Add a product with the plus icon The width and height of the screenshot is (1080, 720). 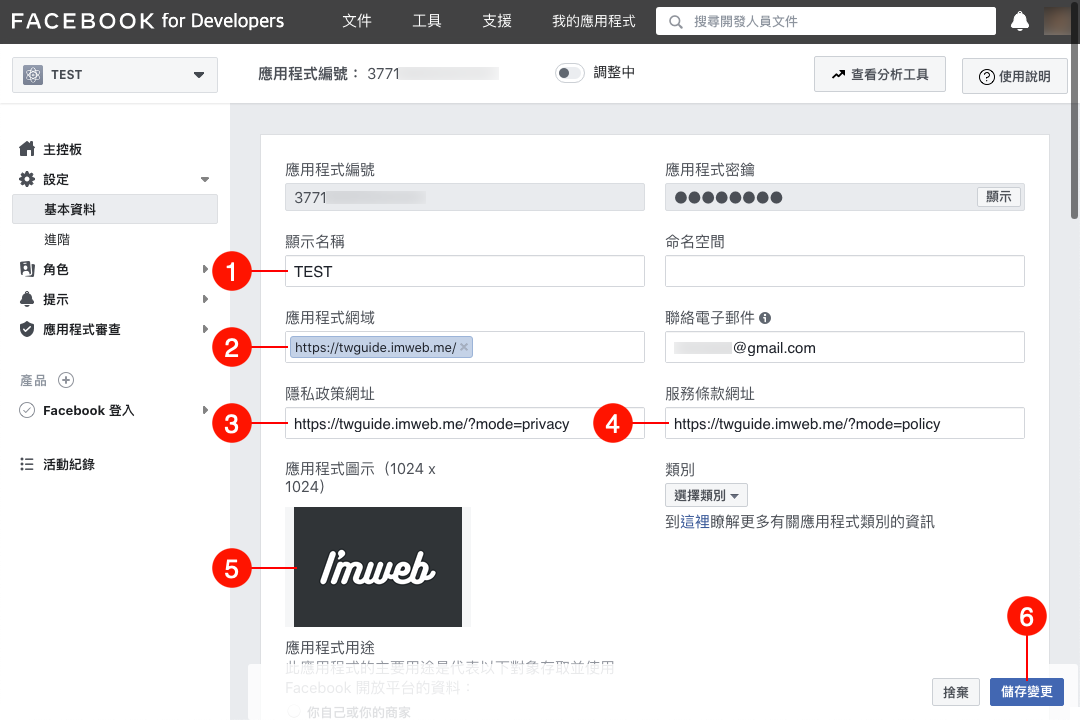(66, 380)
